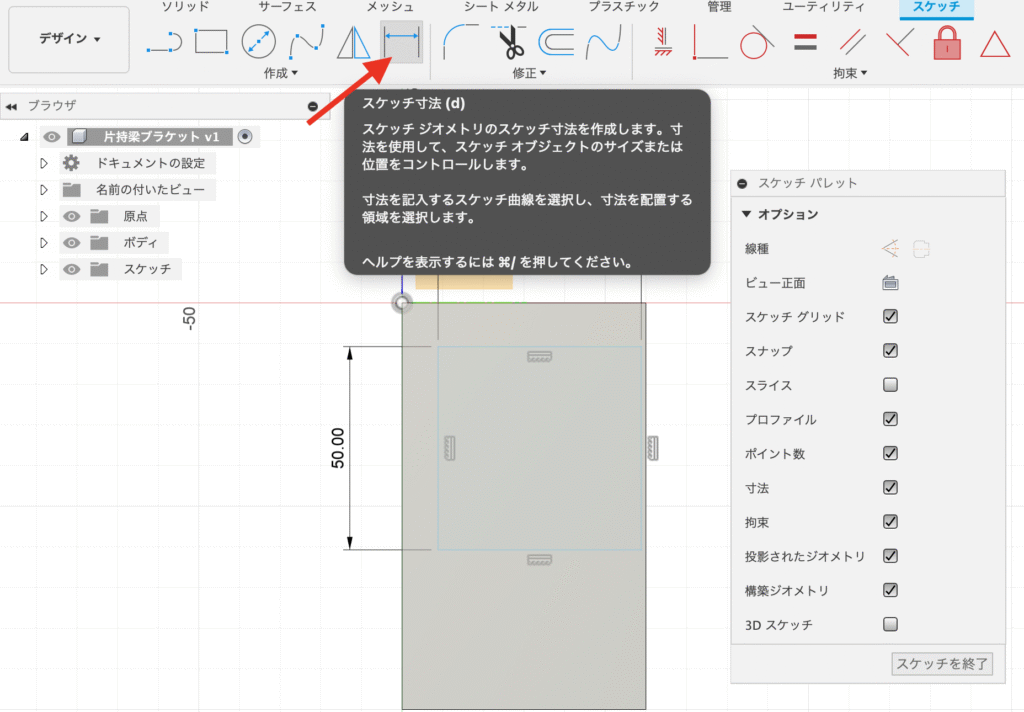Viewport: 1024px width, 712px height.
Task: Apply the Equal constraint icon
Action: [806, 43]
